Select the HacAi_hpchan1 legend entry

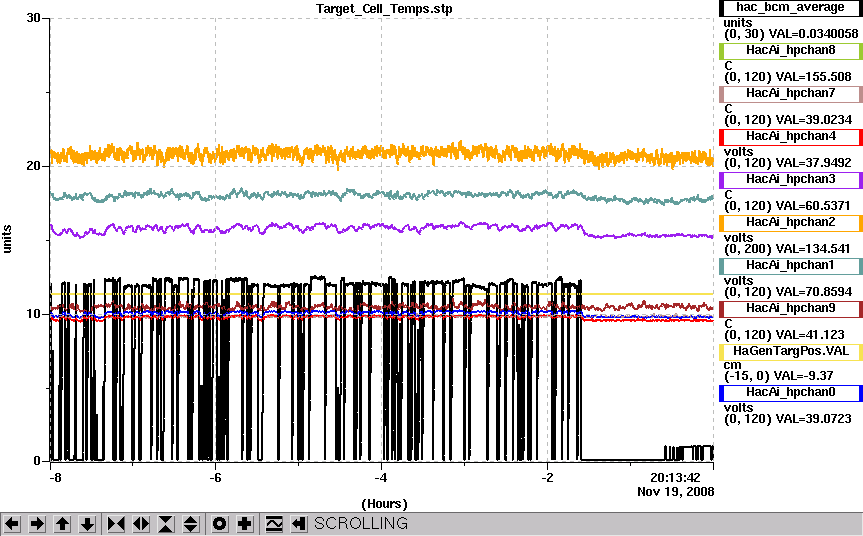pos(790,265)
